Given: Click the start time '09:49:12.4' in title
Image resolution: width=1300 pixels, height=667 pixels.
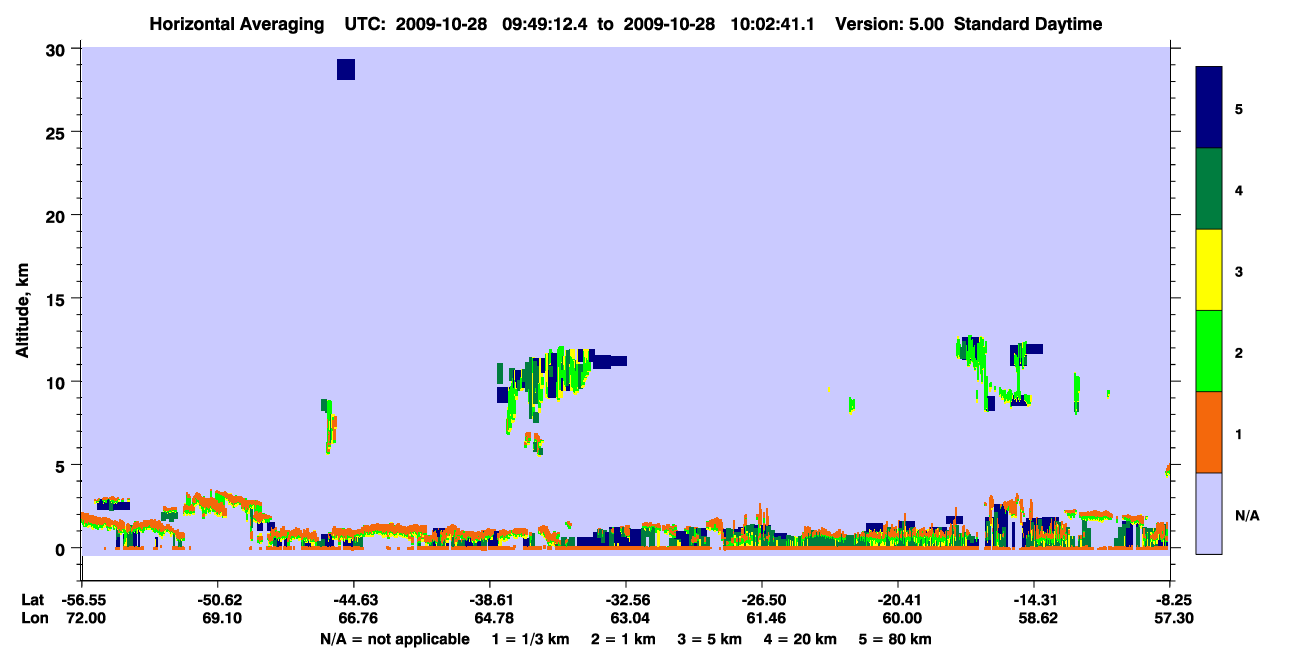Looking at the screenshot, I should tap(546, 24).
